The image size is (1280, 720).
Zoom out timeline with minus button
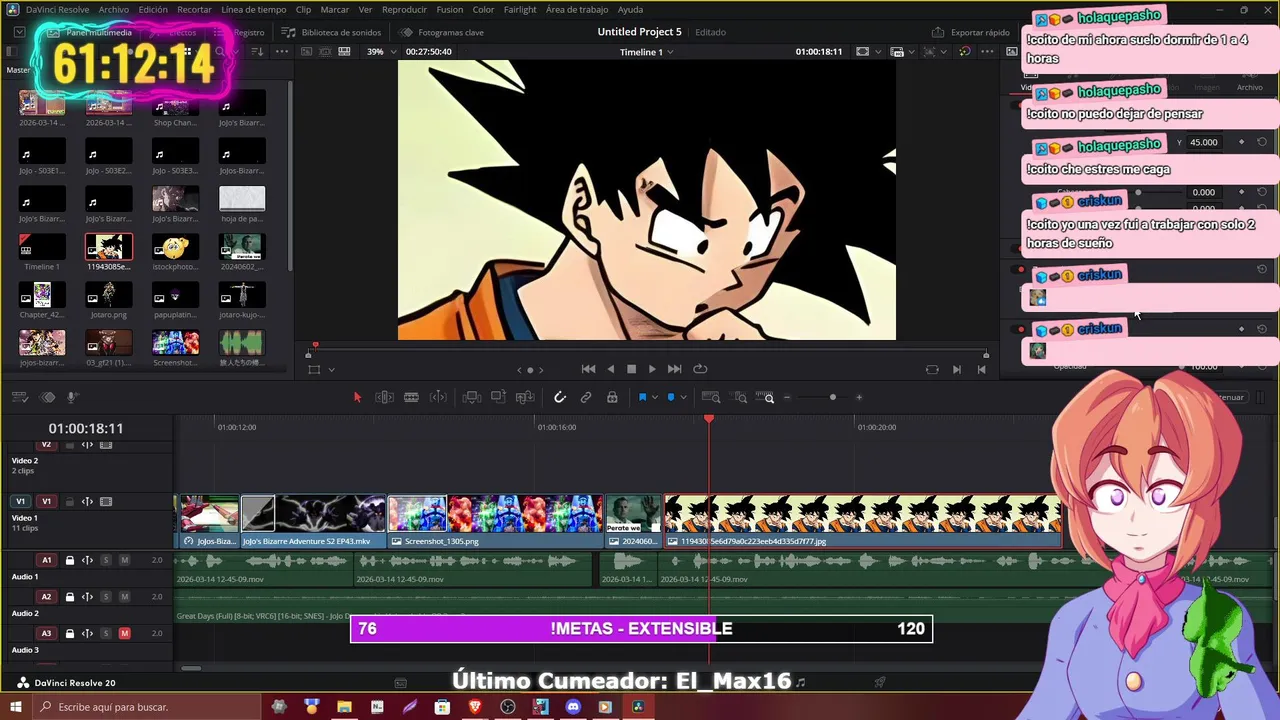(787, 398)
